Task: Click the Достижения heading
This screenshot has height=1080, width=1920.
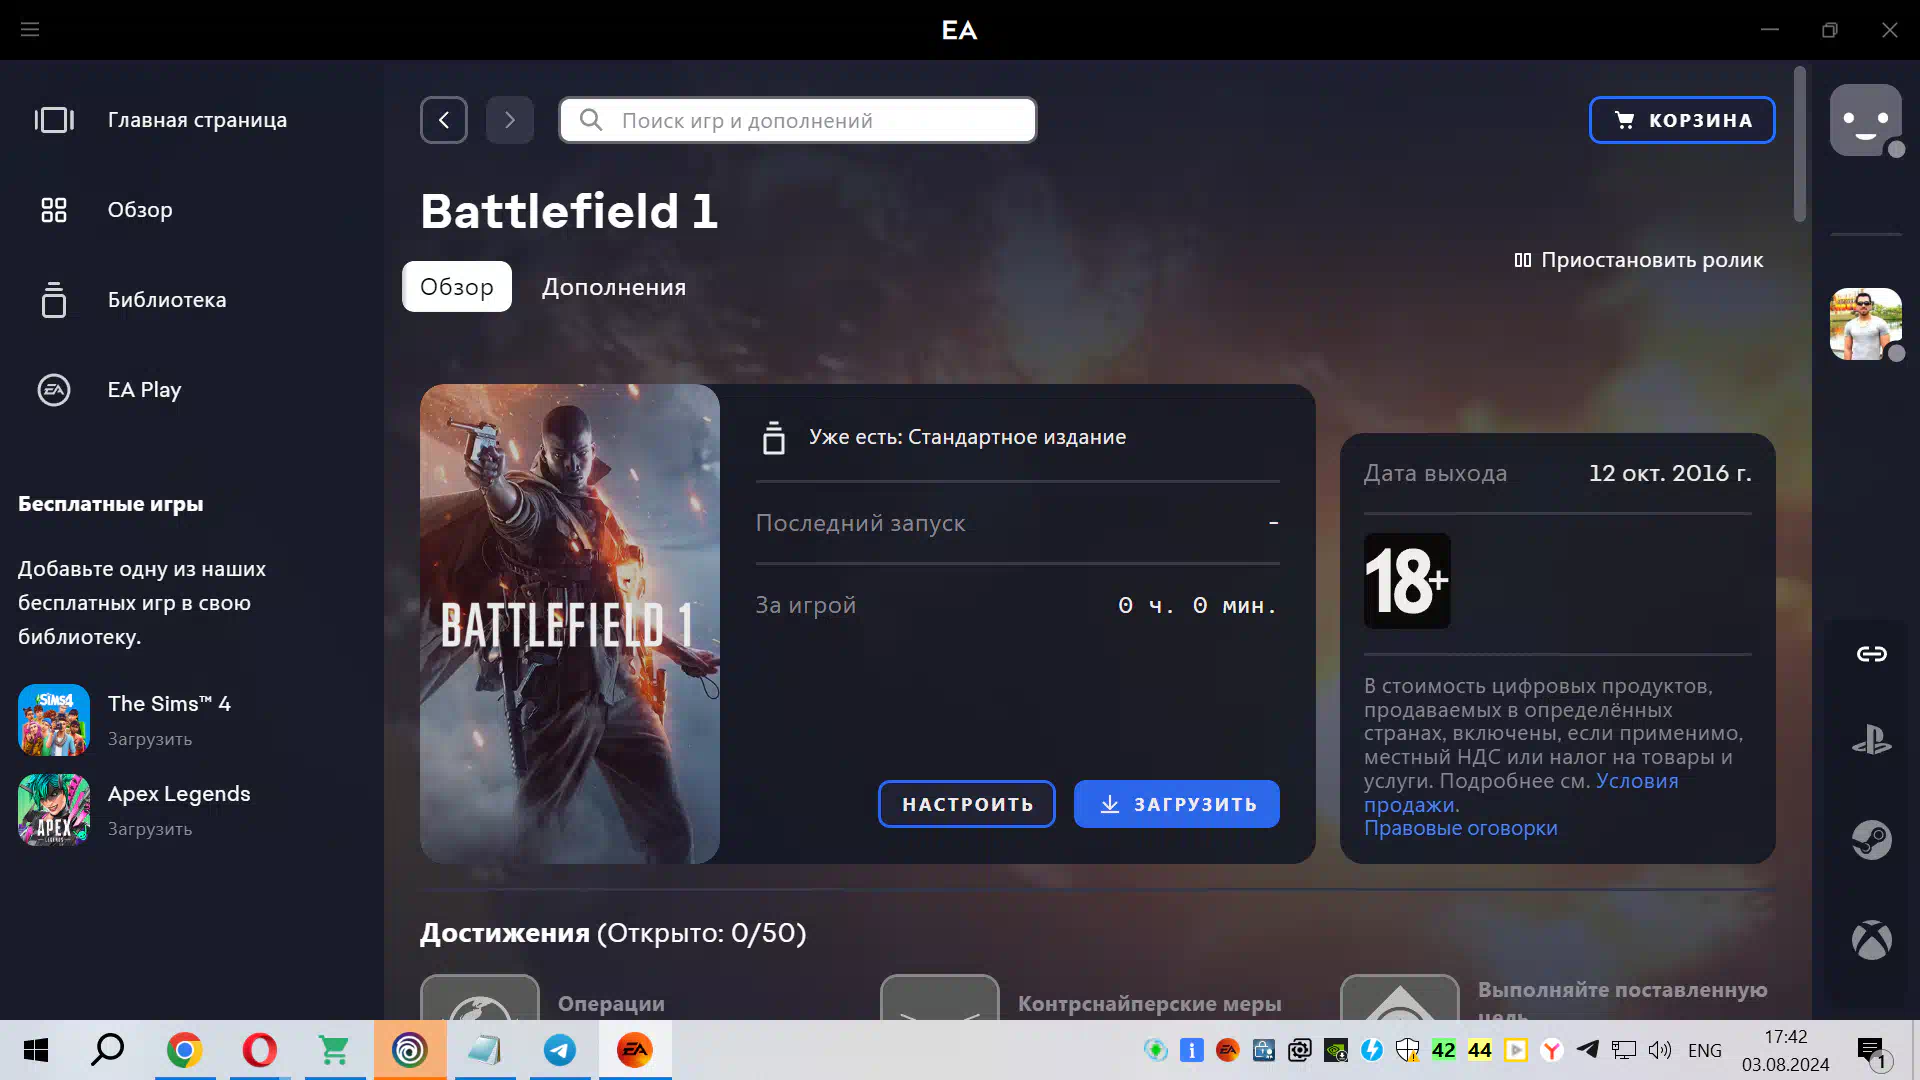Action: click(x=505, y=933)
